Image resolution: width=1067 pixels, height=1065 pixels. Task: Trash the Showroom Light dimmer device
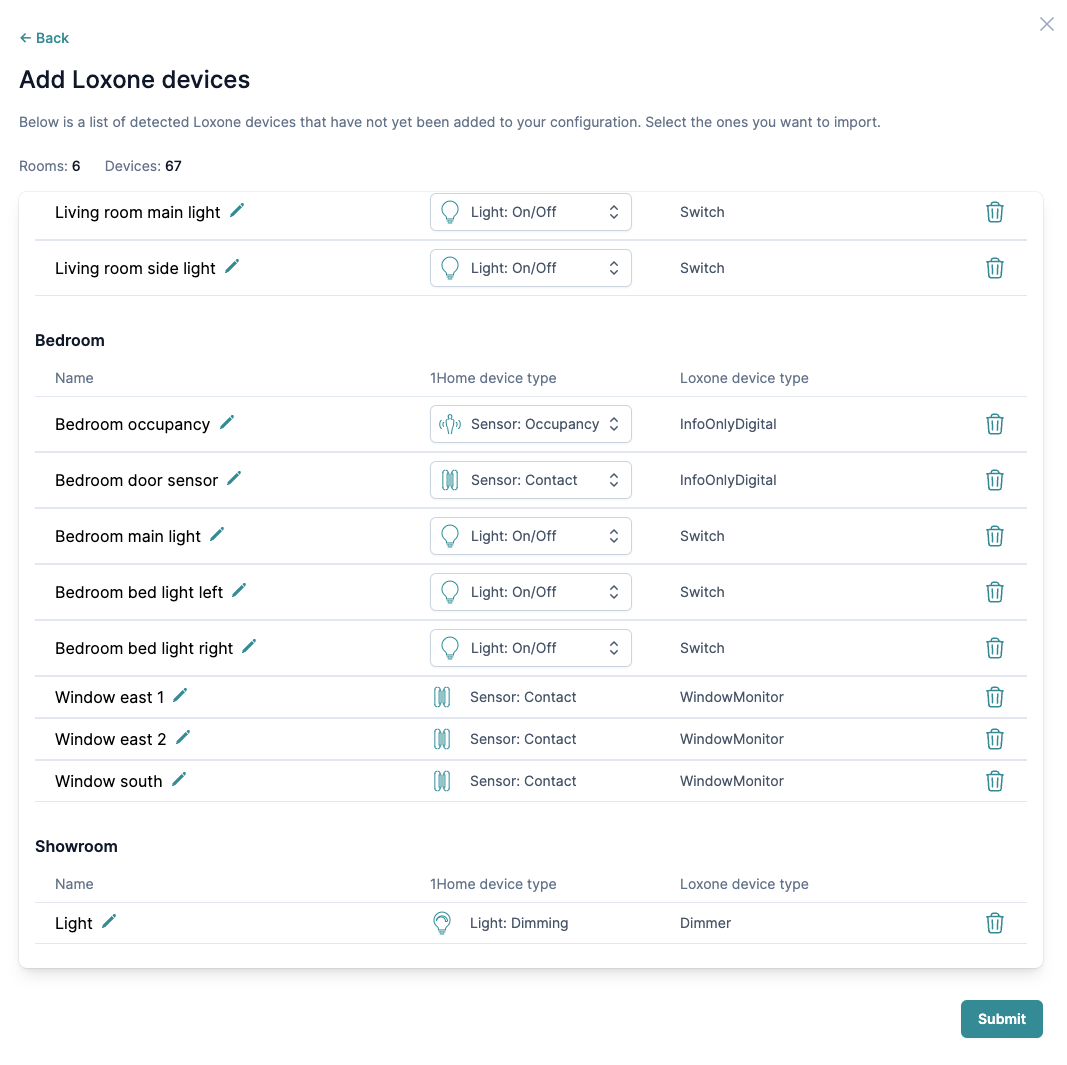(x=994, y=923)
